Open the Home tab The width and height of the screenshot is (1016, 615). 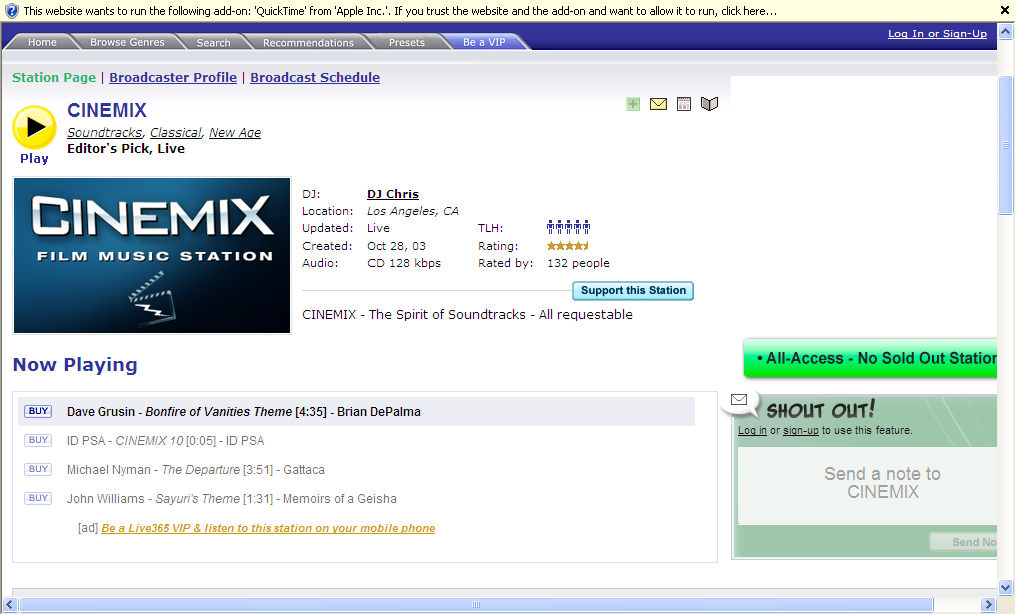42,42
